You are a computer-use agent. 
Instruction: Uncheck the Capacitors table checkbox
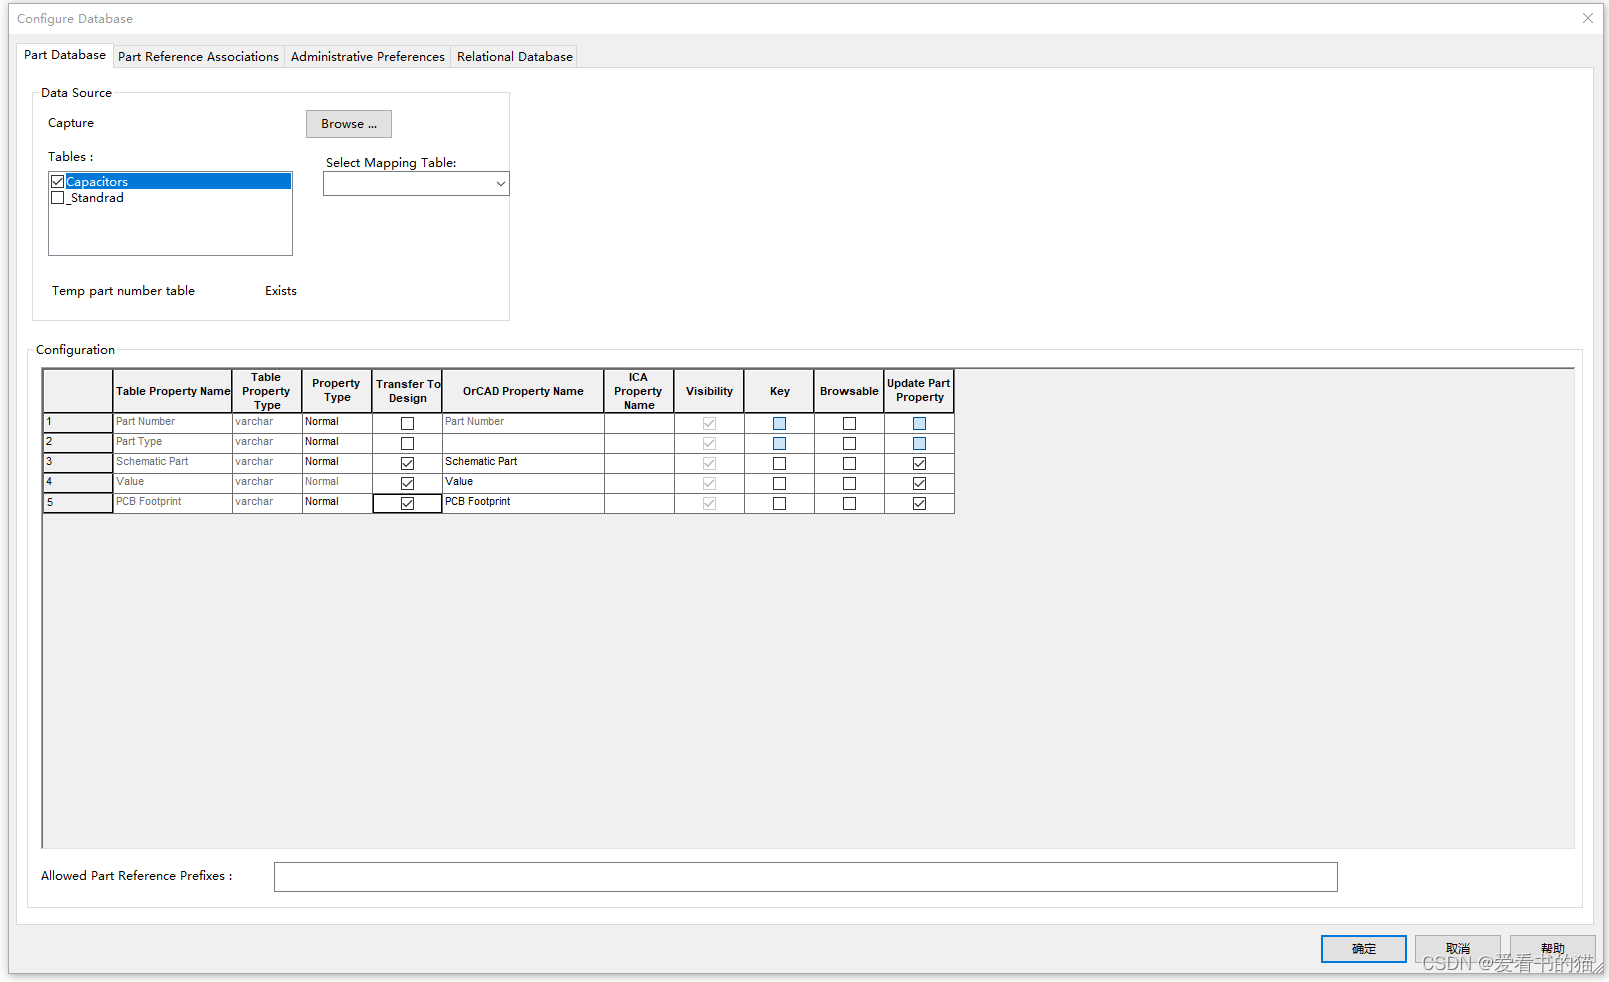coord(58,181)
